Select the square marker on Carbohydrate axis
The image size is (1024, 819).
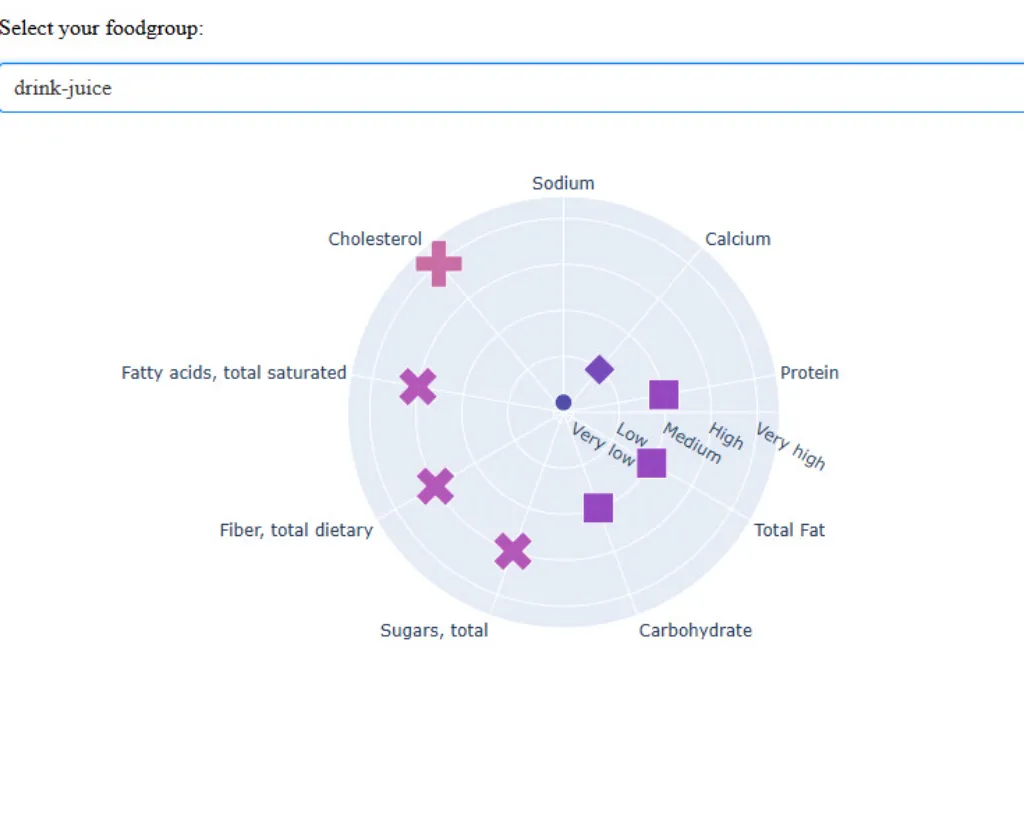[598, 508]
